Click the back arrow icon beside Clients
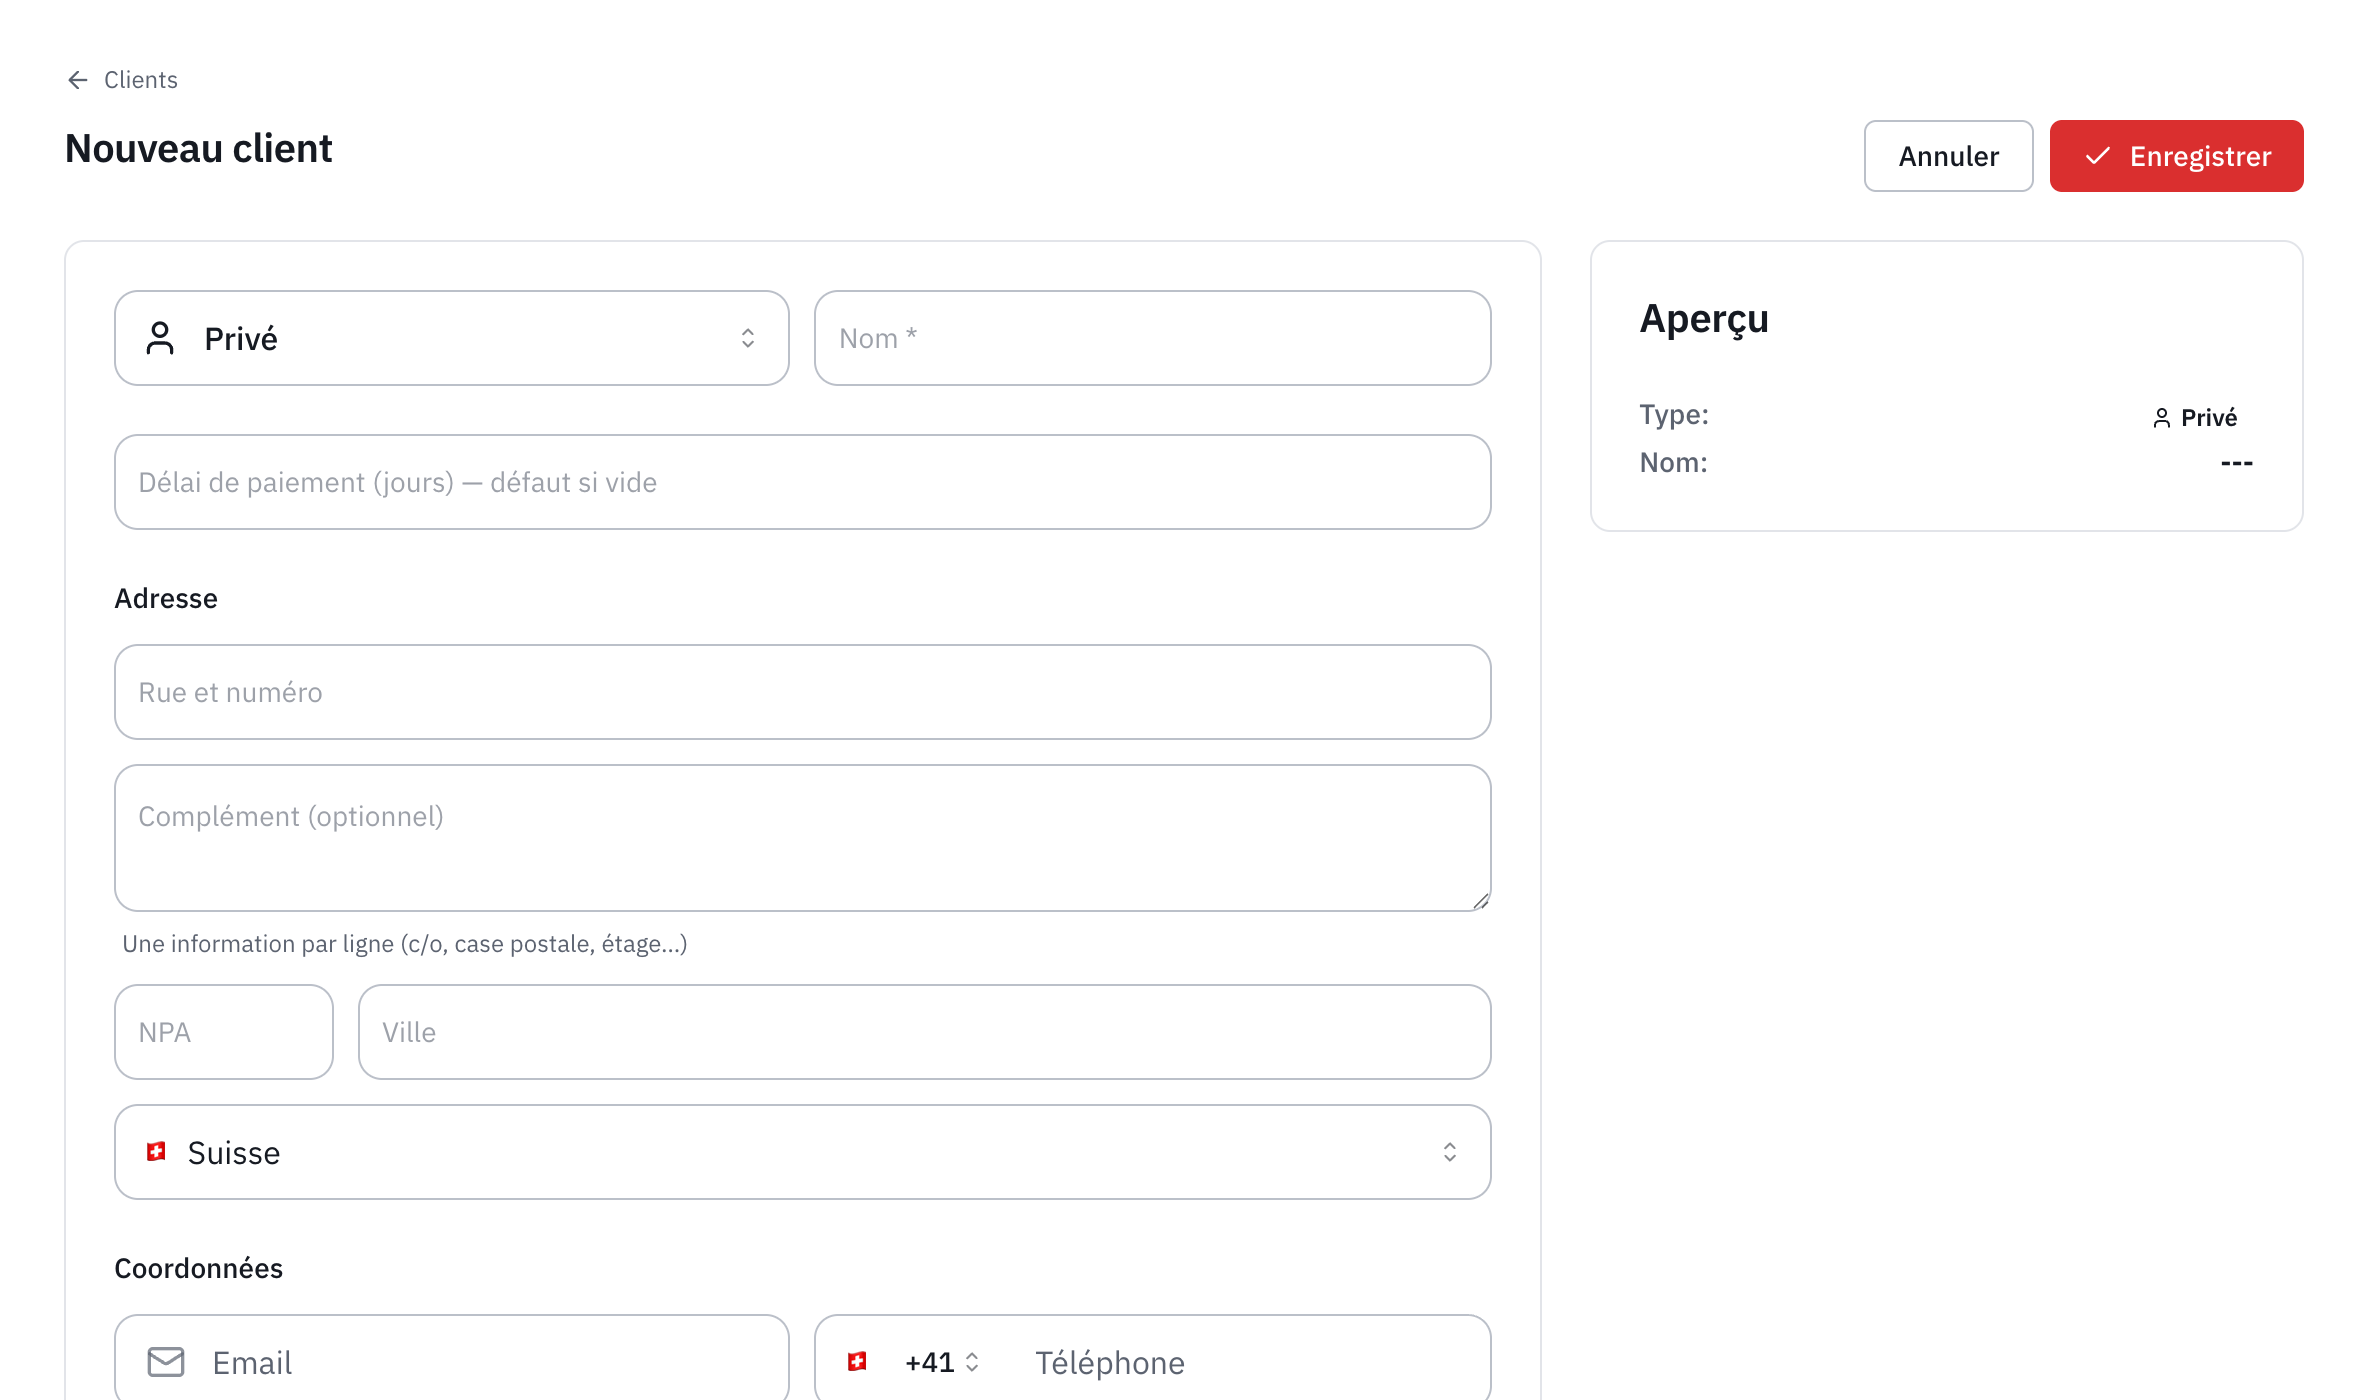Viewport: 2368px width, 1400px height. tap(78, 80)
